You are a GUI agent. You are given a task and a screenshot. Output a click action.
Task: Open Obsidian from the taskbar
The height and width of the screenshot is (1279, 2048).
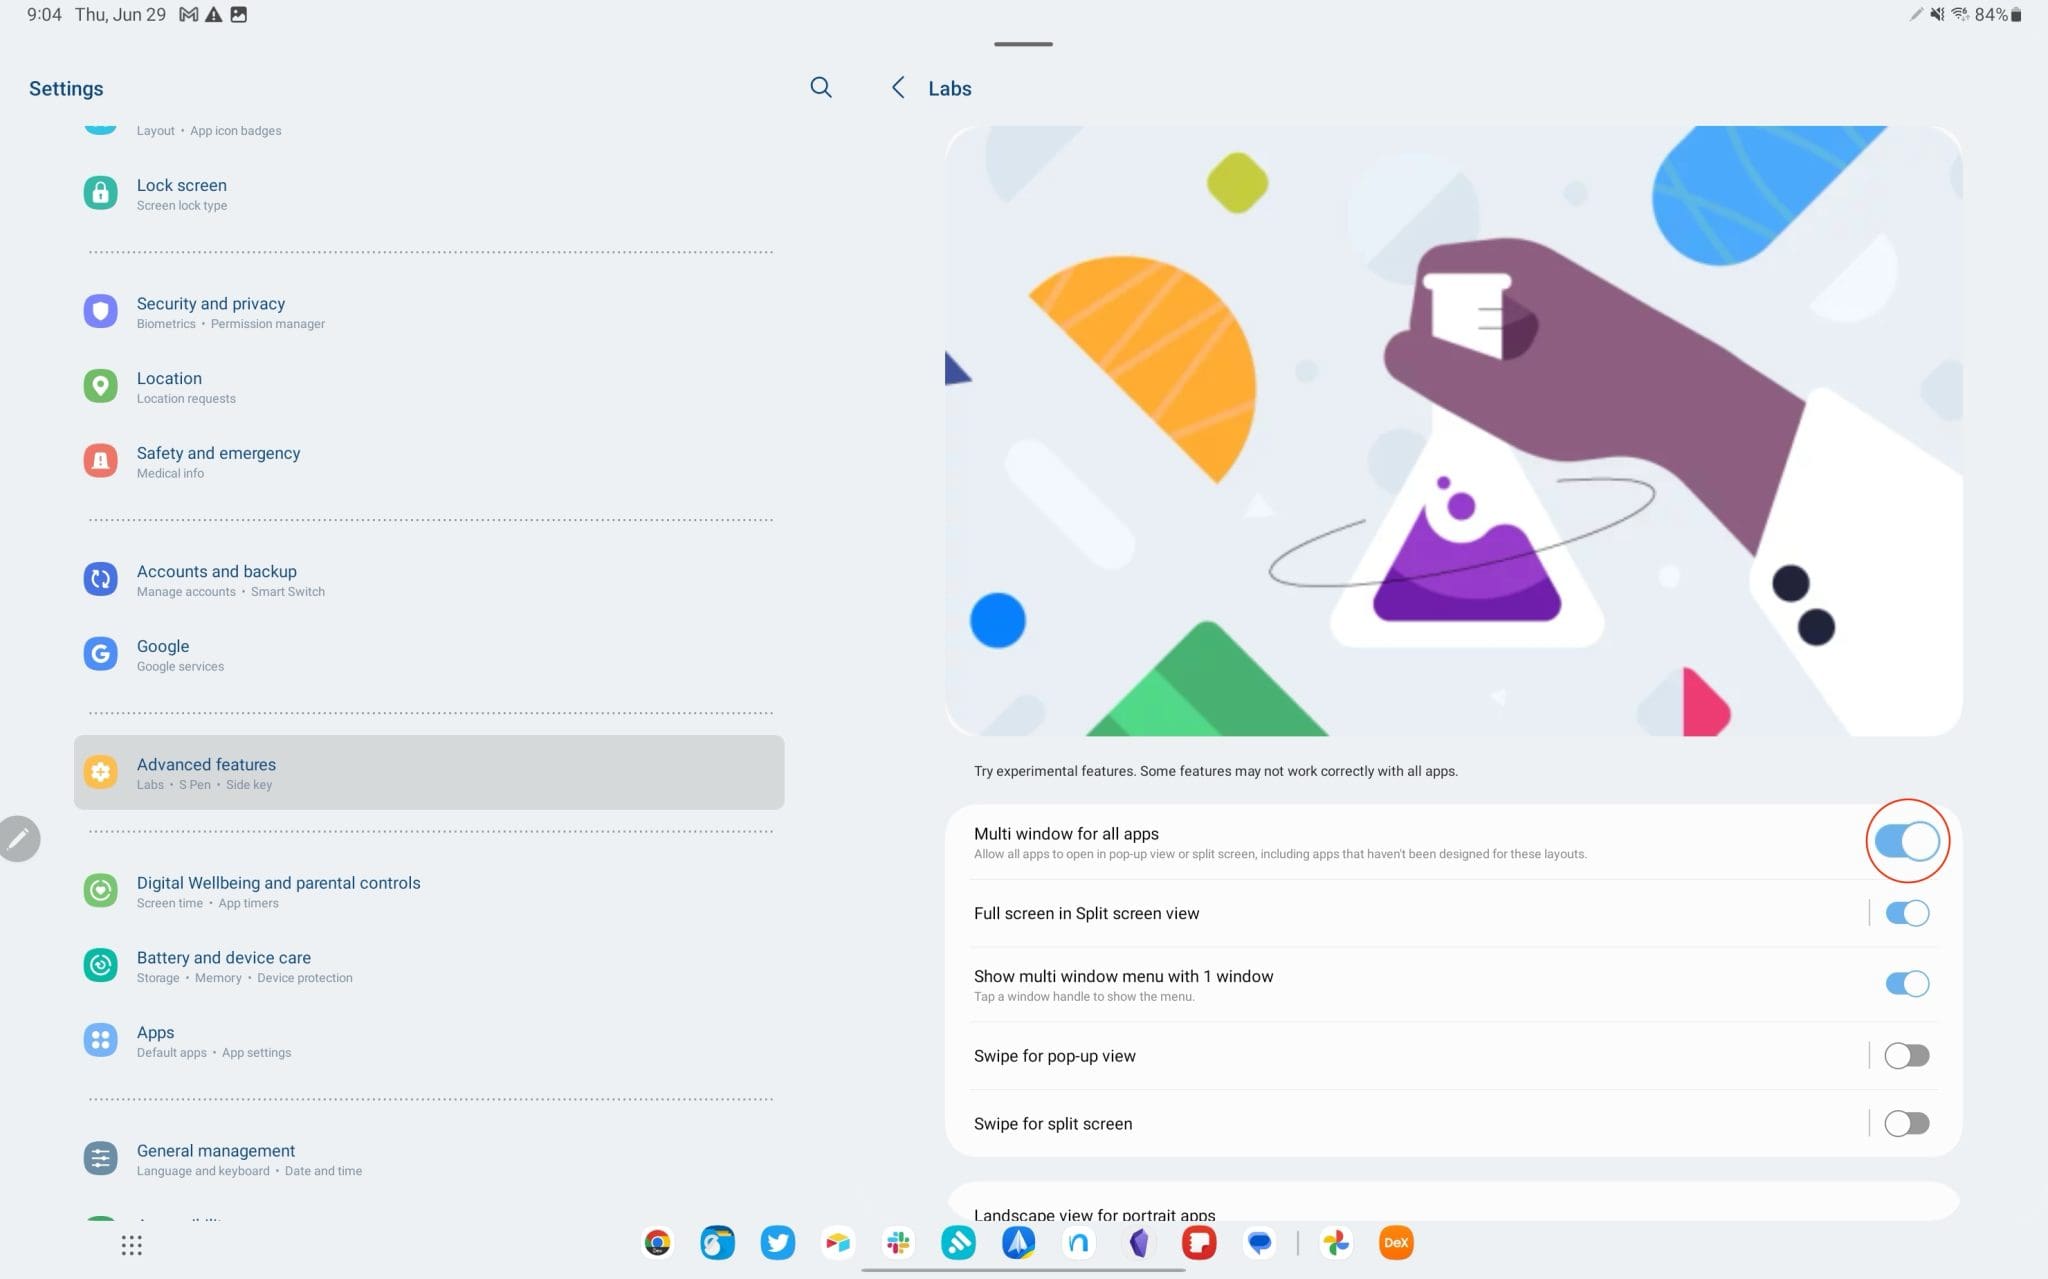(1139, 1243)
